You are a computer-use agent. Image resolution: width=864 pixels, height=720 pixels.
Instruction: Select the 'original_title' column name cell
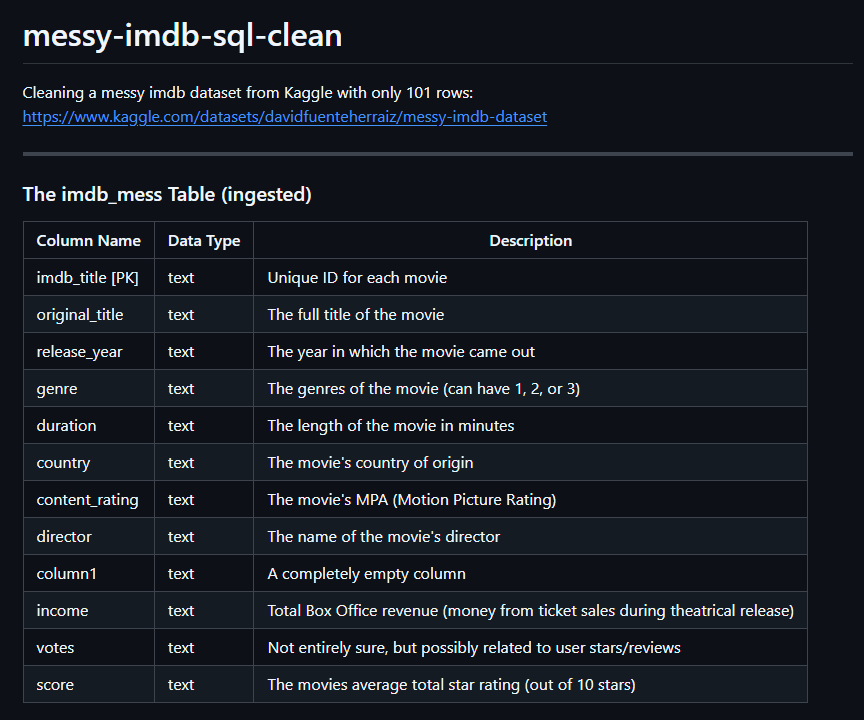click(x=80, y=315)
